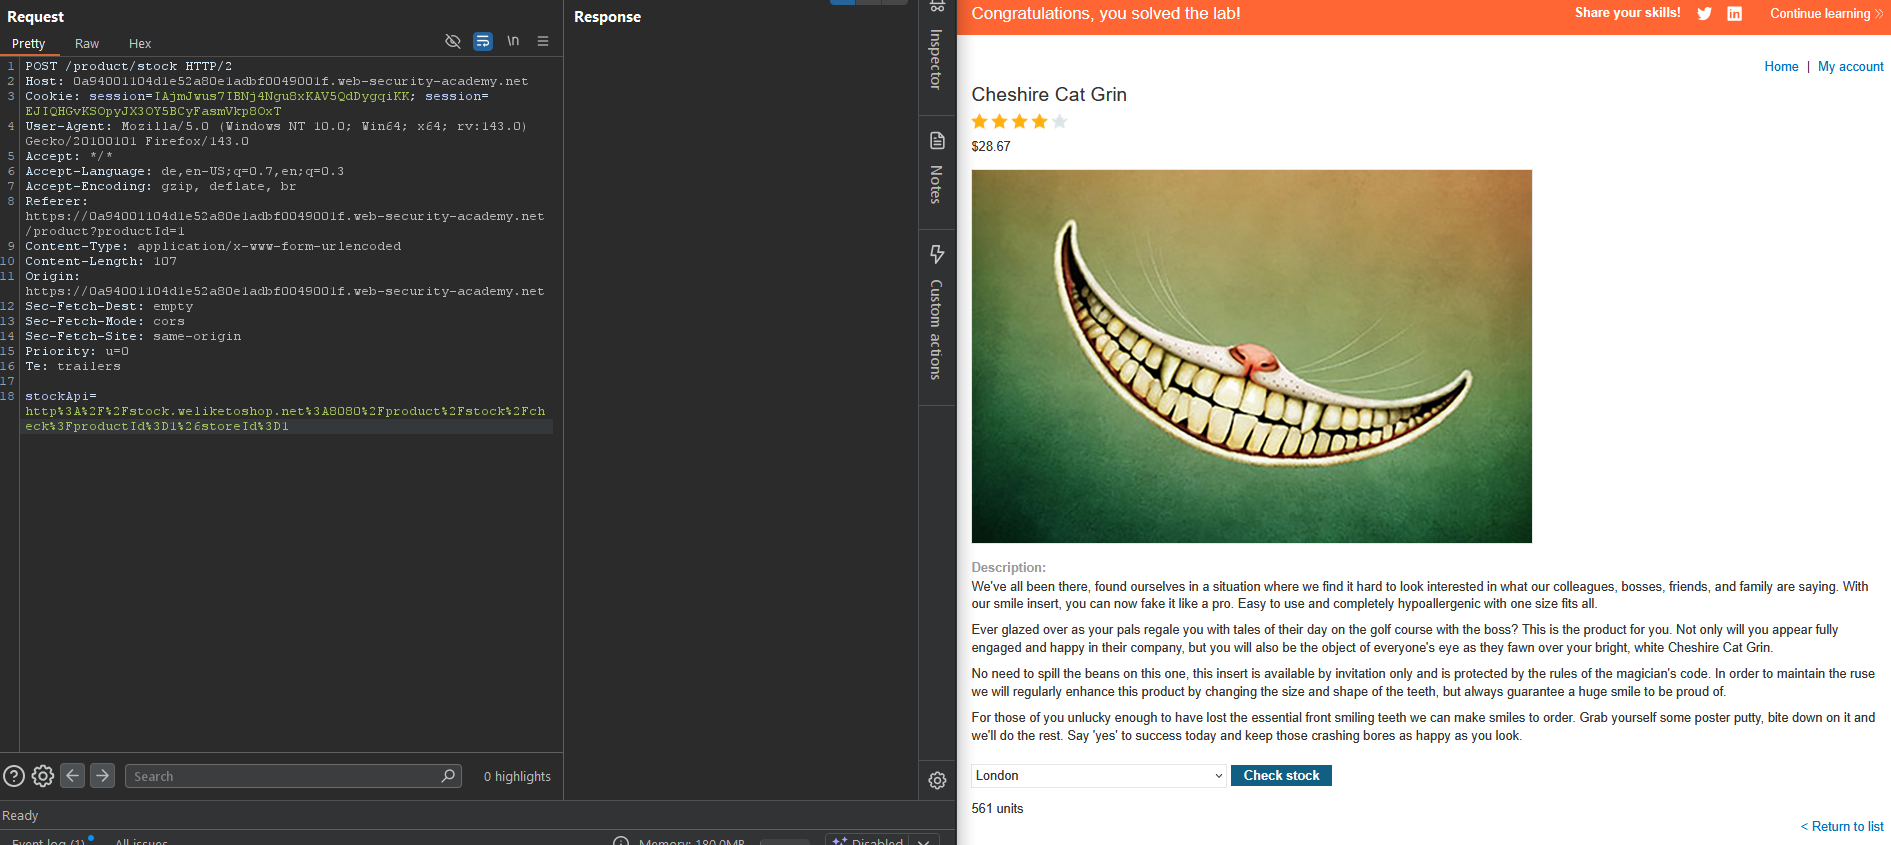Open the My account link

(1850, 67)
